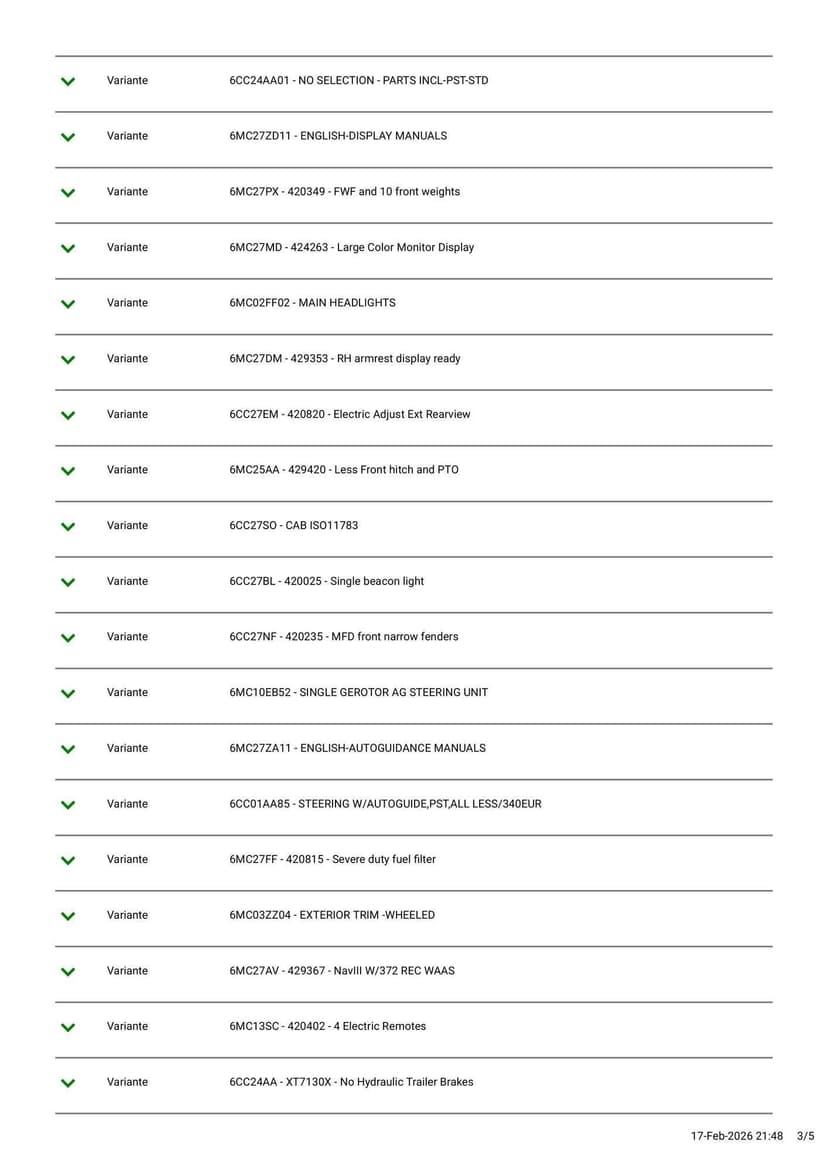
Task: Click chevron for MFD front narrow fenders
Action: [67, 638]
